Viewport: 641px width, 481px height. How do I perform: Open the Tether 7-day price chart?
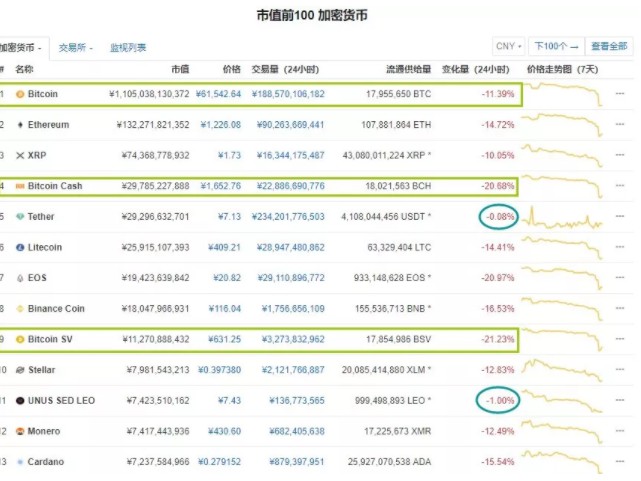click(x=563, y=217)
